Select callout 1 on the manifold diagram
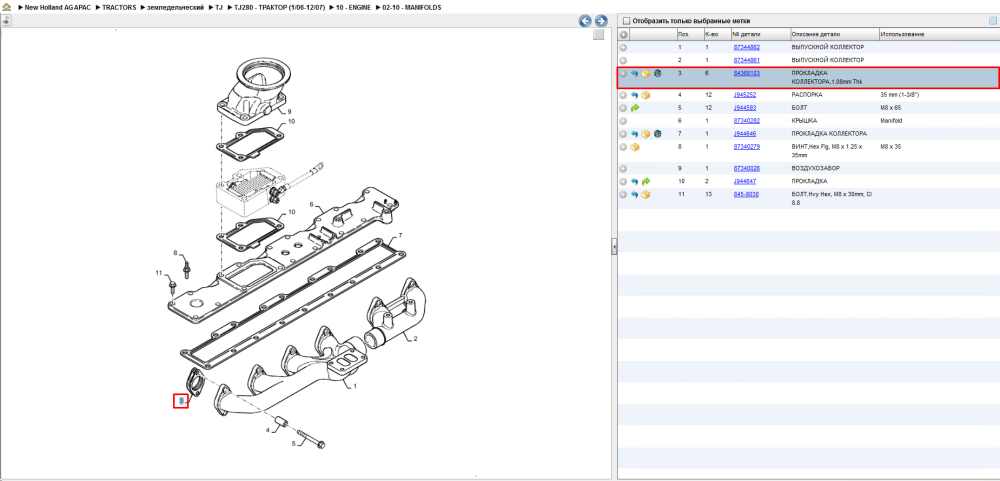The image size is (1000, 481). click(355, 386)
